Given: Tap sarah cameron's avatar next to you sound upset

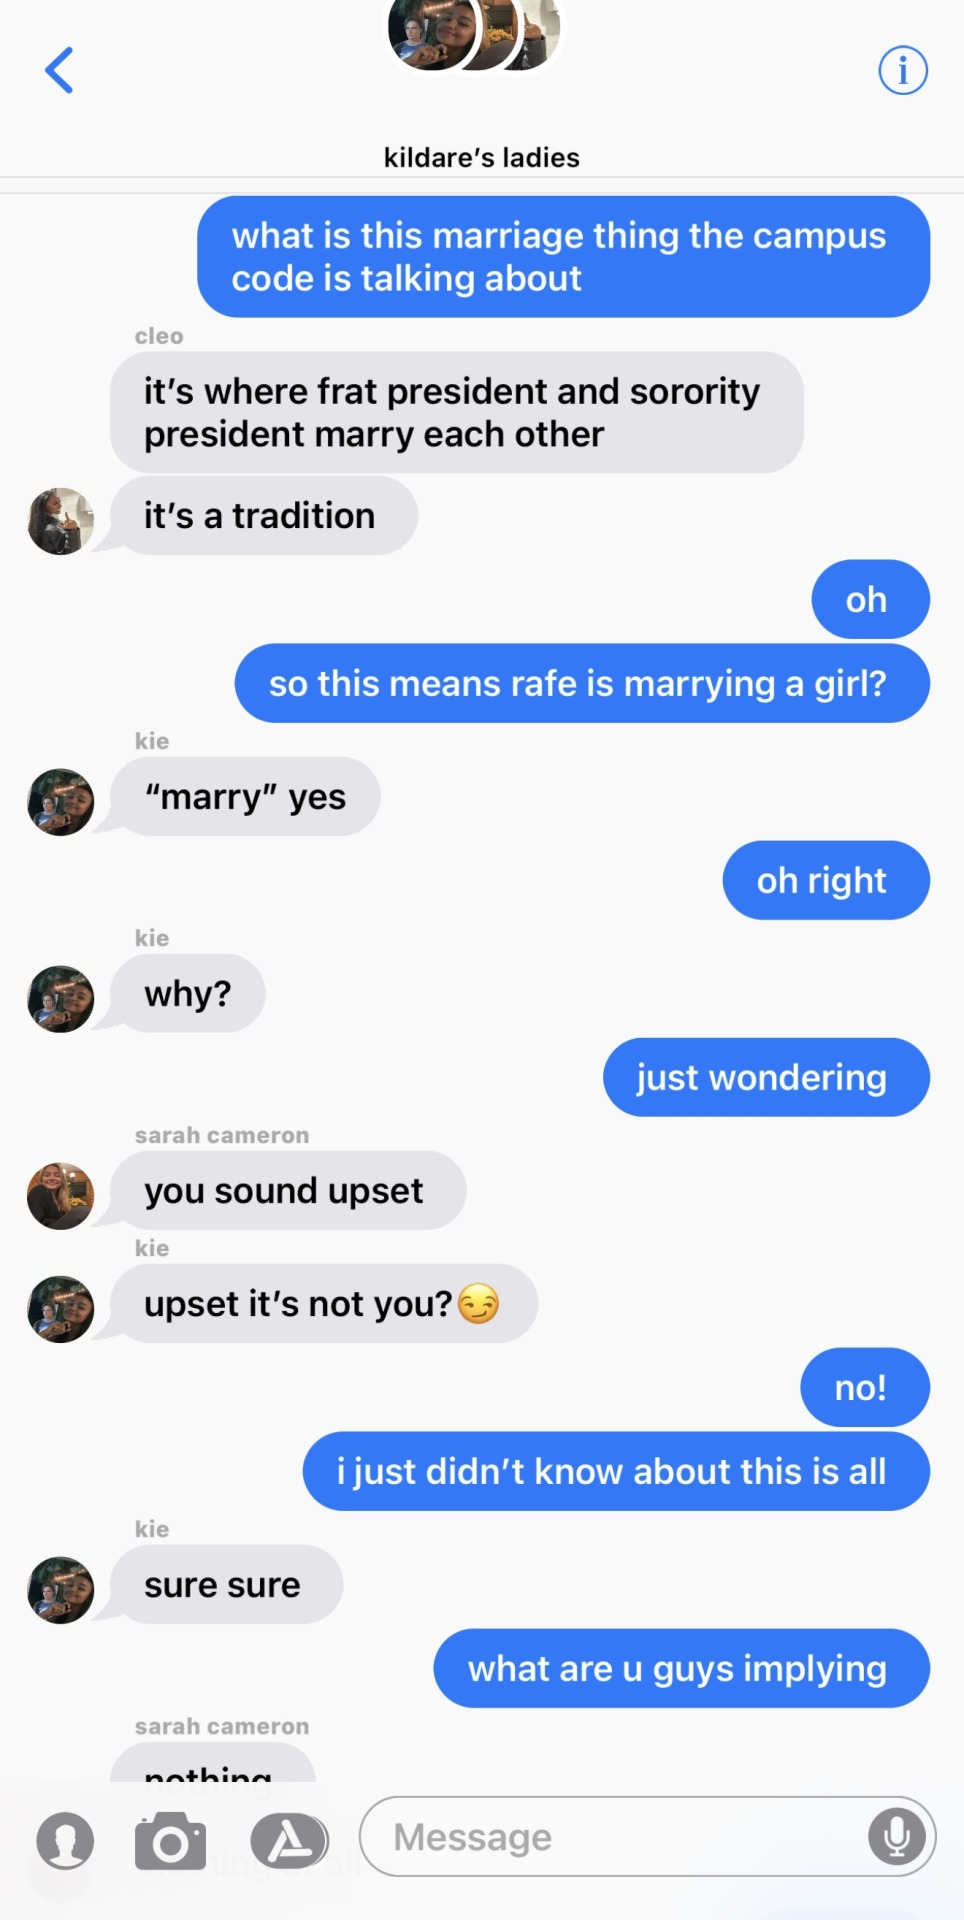Looking at the screenshot, I should tap(61, 1196).
